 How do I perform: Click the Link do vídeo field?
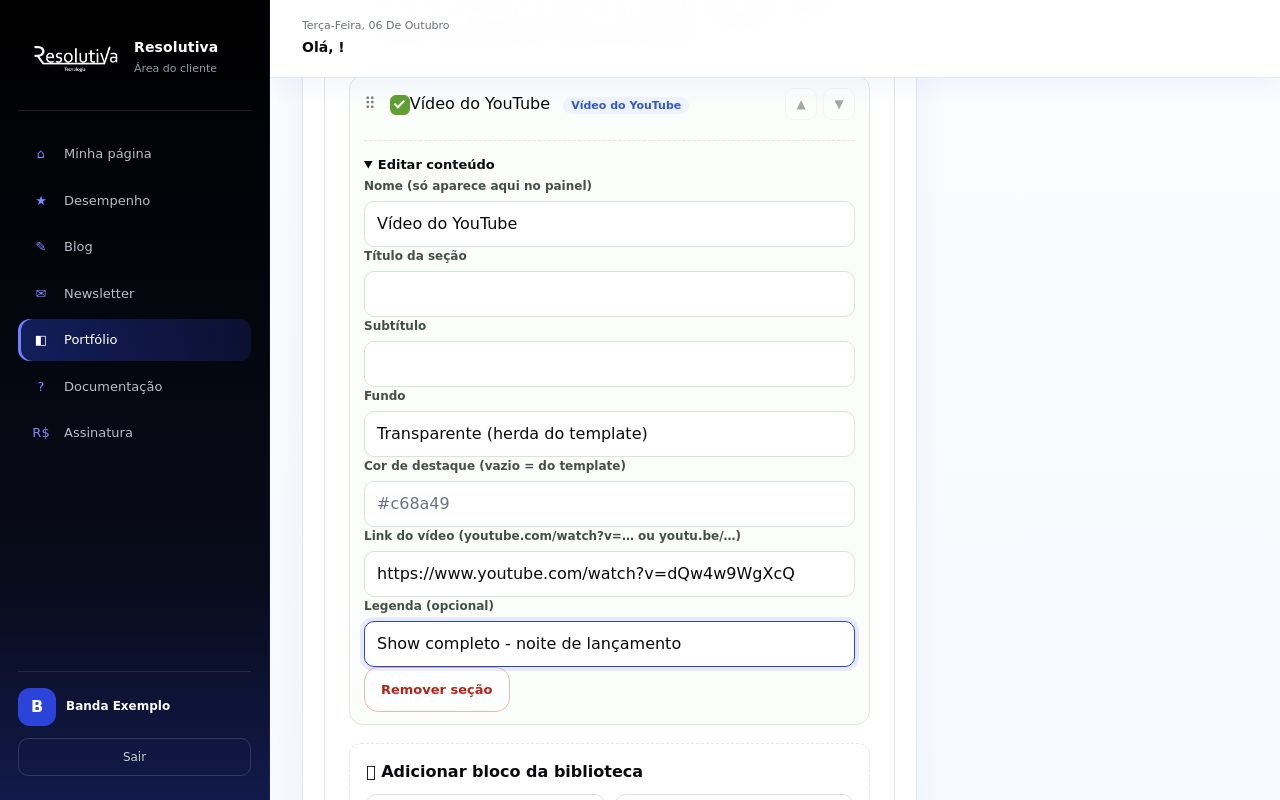click(609, 574)
